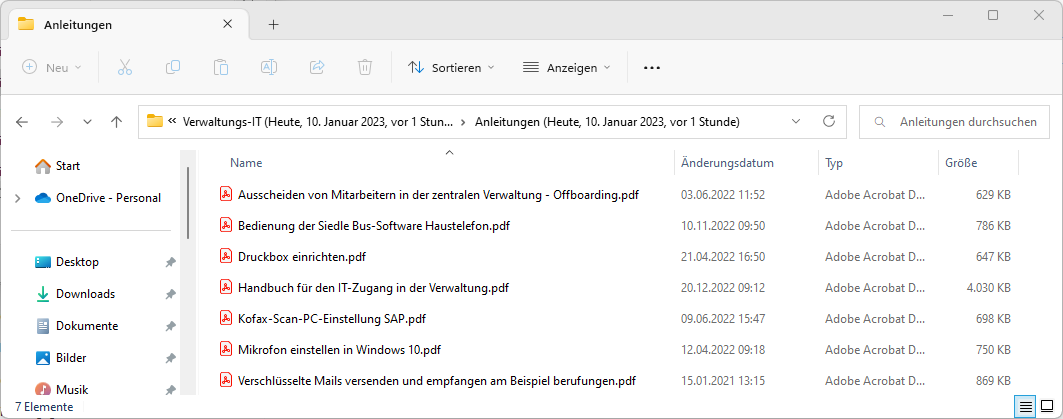
Task: Unpin Bilder using its pin icon
Action: 170,358
